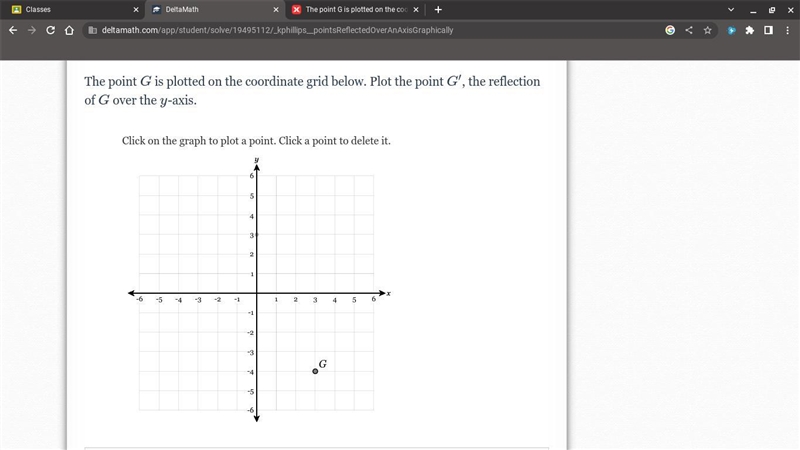Click the deltamath.com URL address field
The image size is (800, 450).
[277, 30]
